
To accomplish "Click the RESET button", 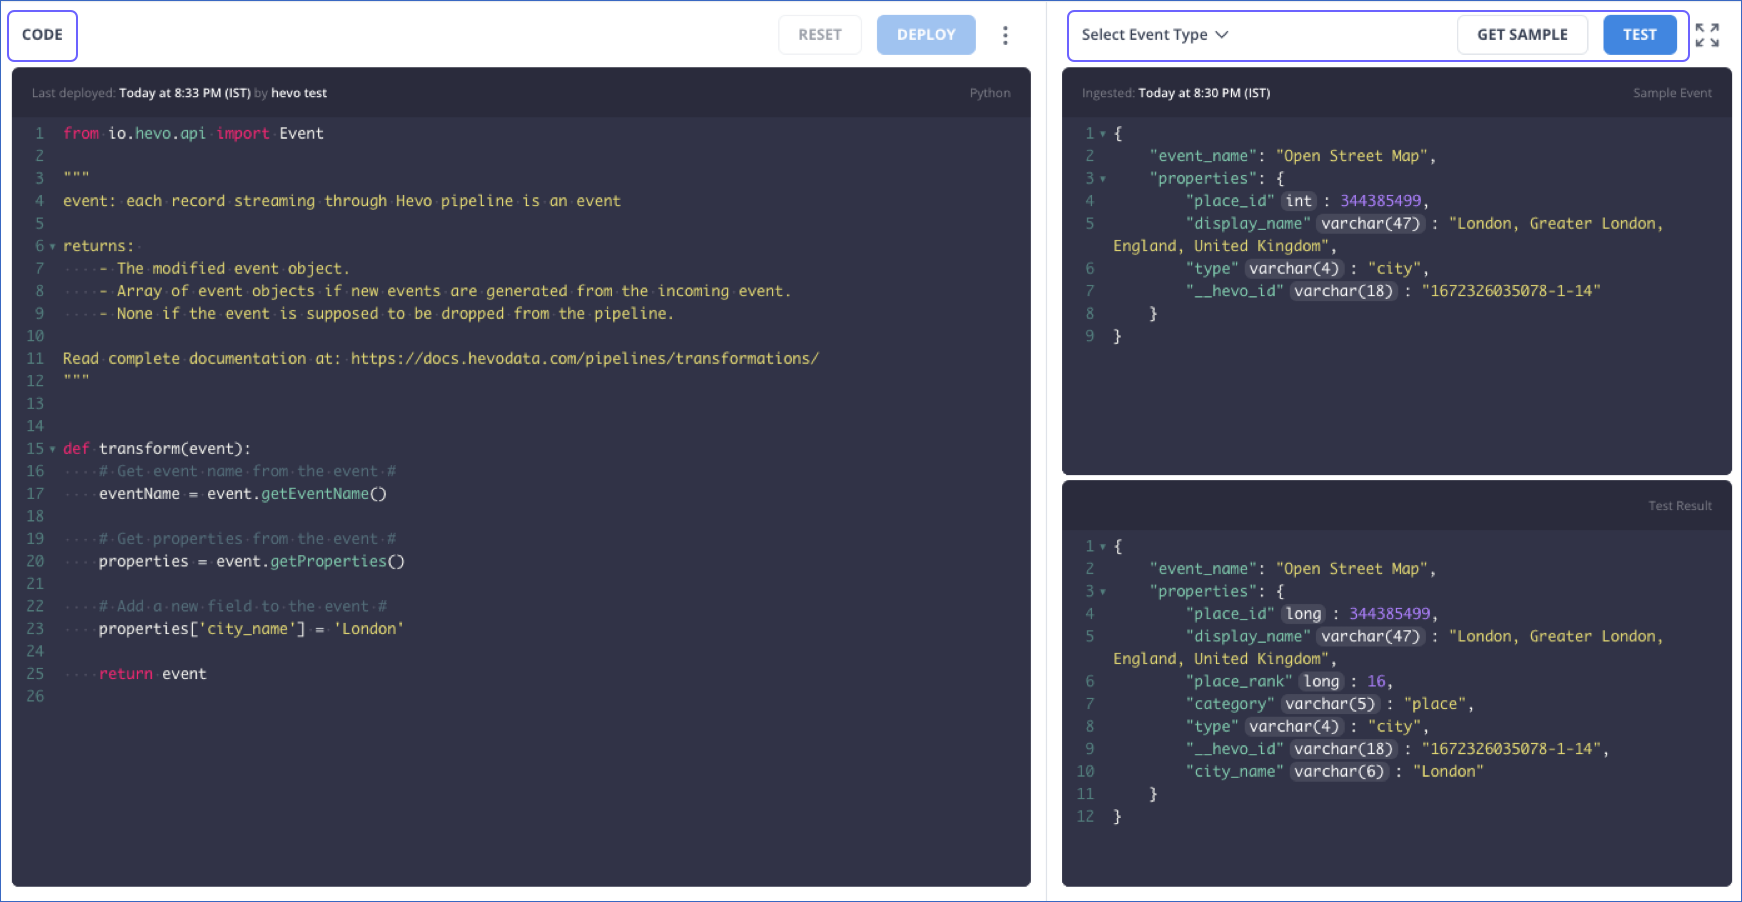I will pos(820,35).
